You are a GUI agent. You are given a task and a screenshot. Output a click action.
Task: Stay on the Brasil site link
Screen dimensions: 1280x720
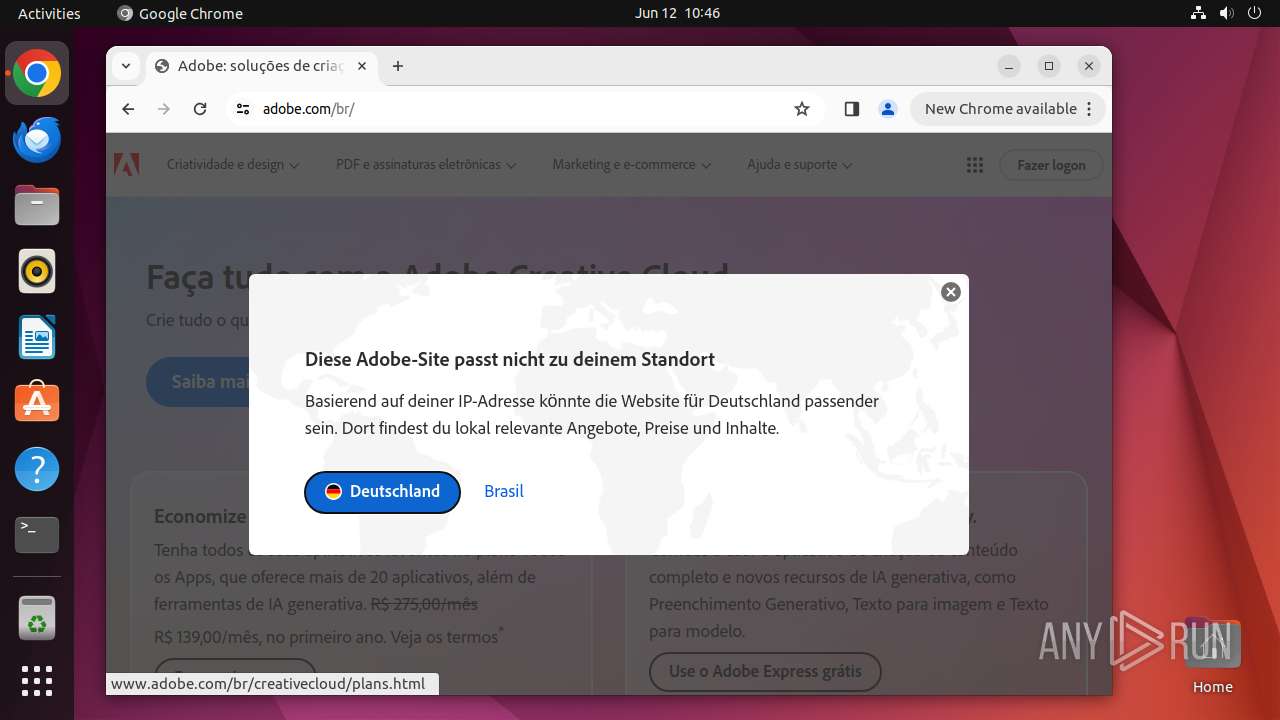point(504,491)
